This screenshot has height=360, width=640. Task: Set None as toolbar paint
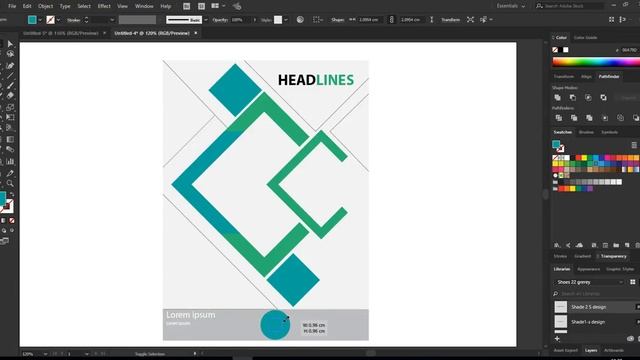point(12,220)
